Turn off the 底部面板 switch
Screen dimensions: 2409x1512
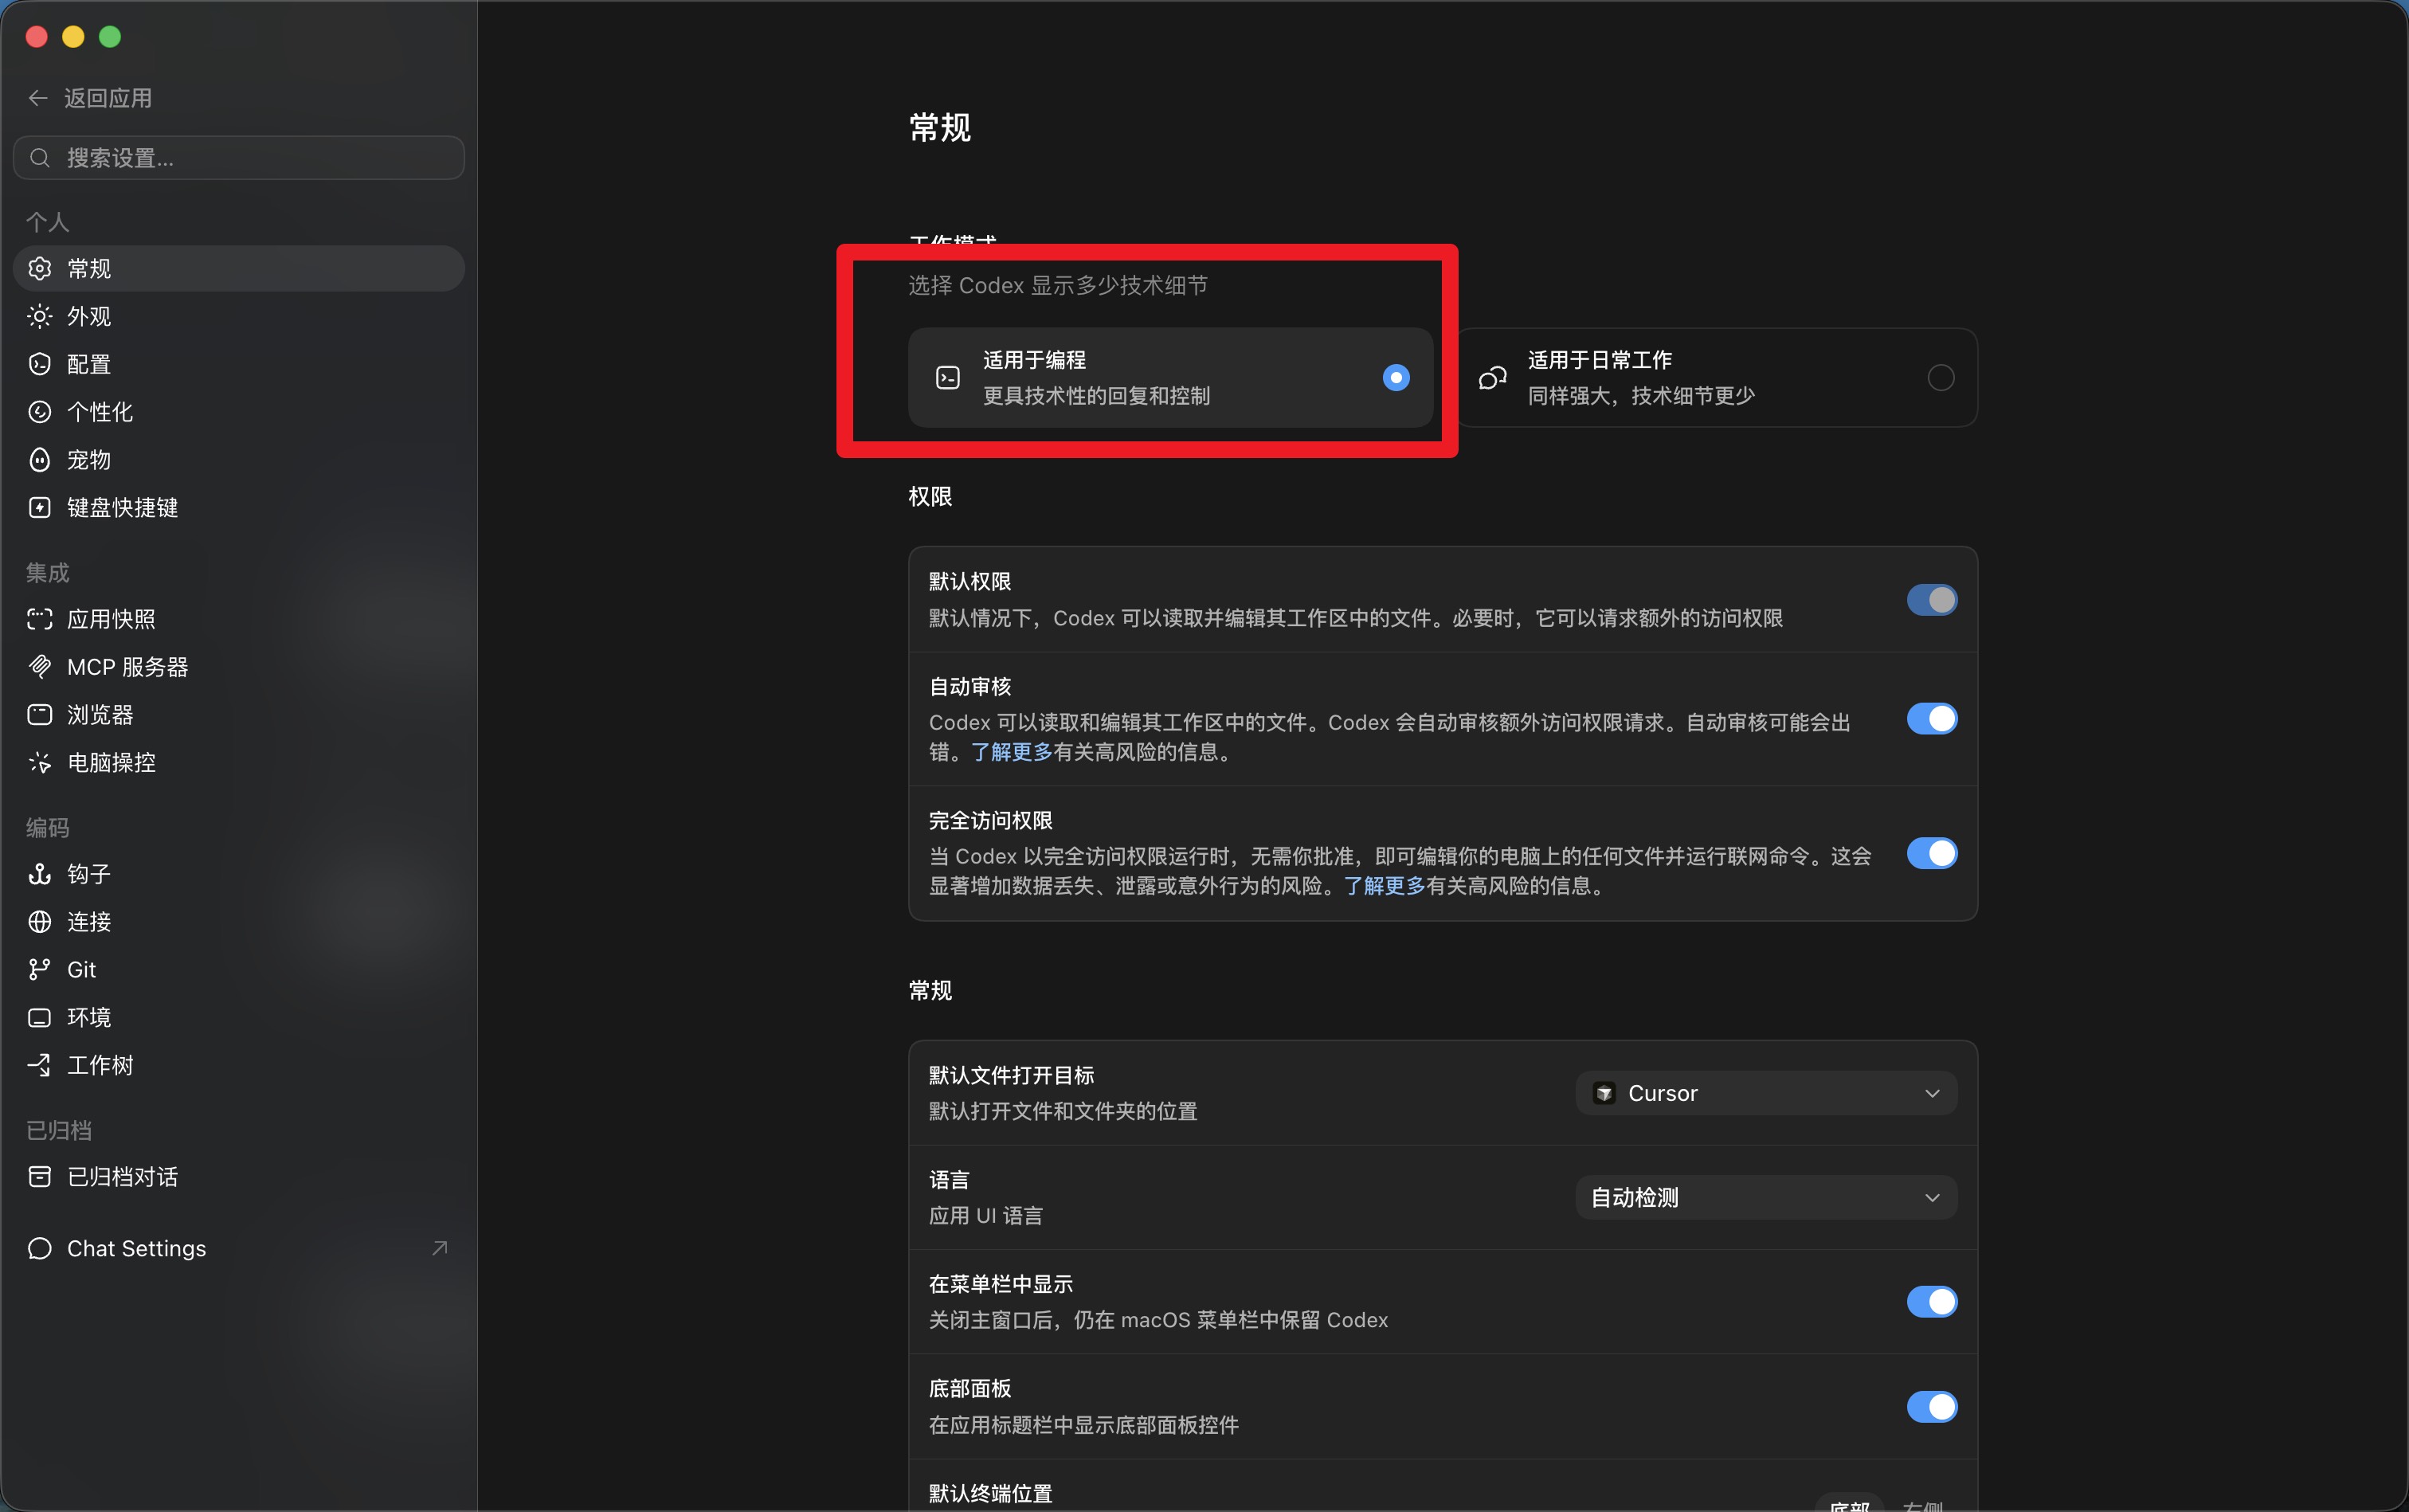tap(1931, 1407)
